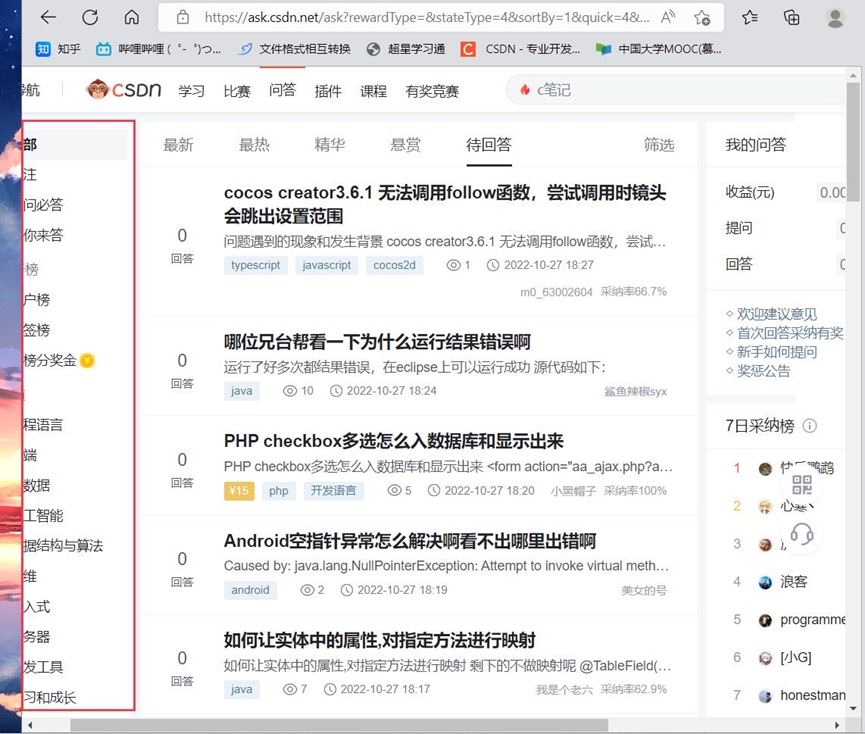Open the 哔哩哔哩 bookmark

pos(158,49)
